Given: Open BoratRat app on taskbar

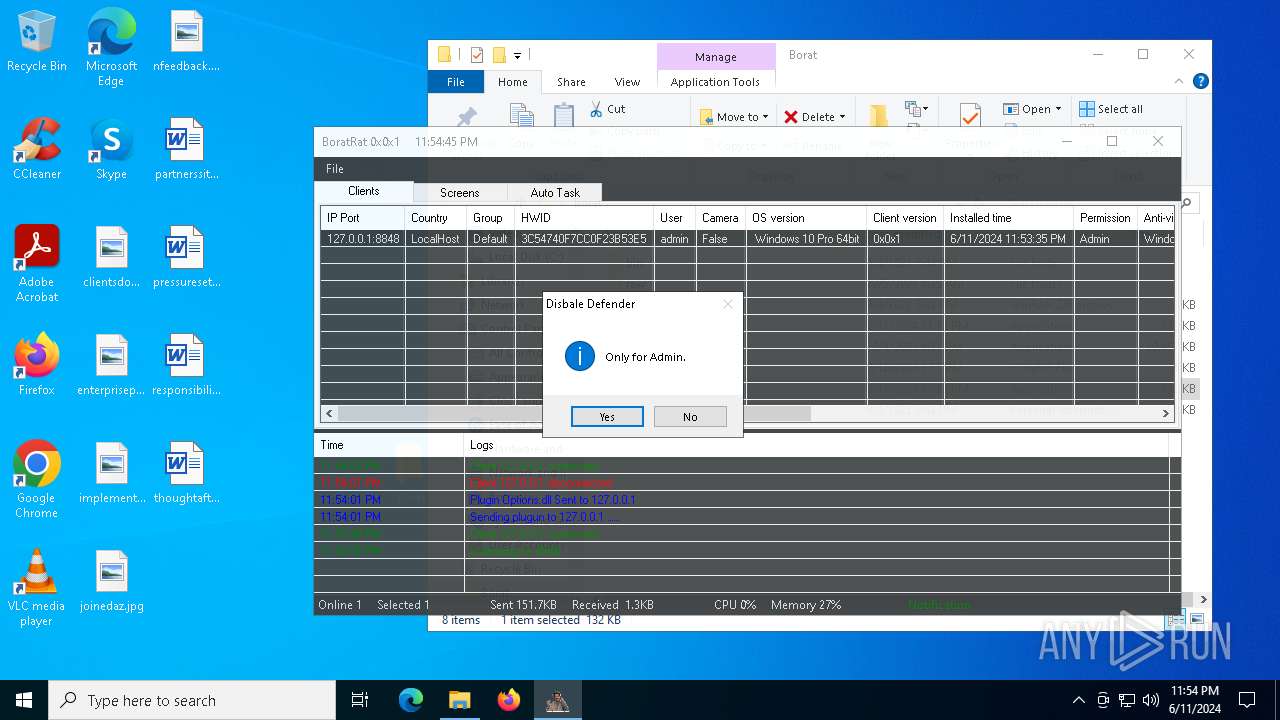Looking at the screenshot, I should [x=557, y=700].
